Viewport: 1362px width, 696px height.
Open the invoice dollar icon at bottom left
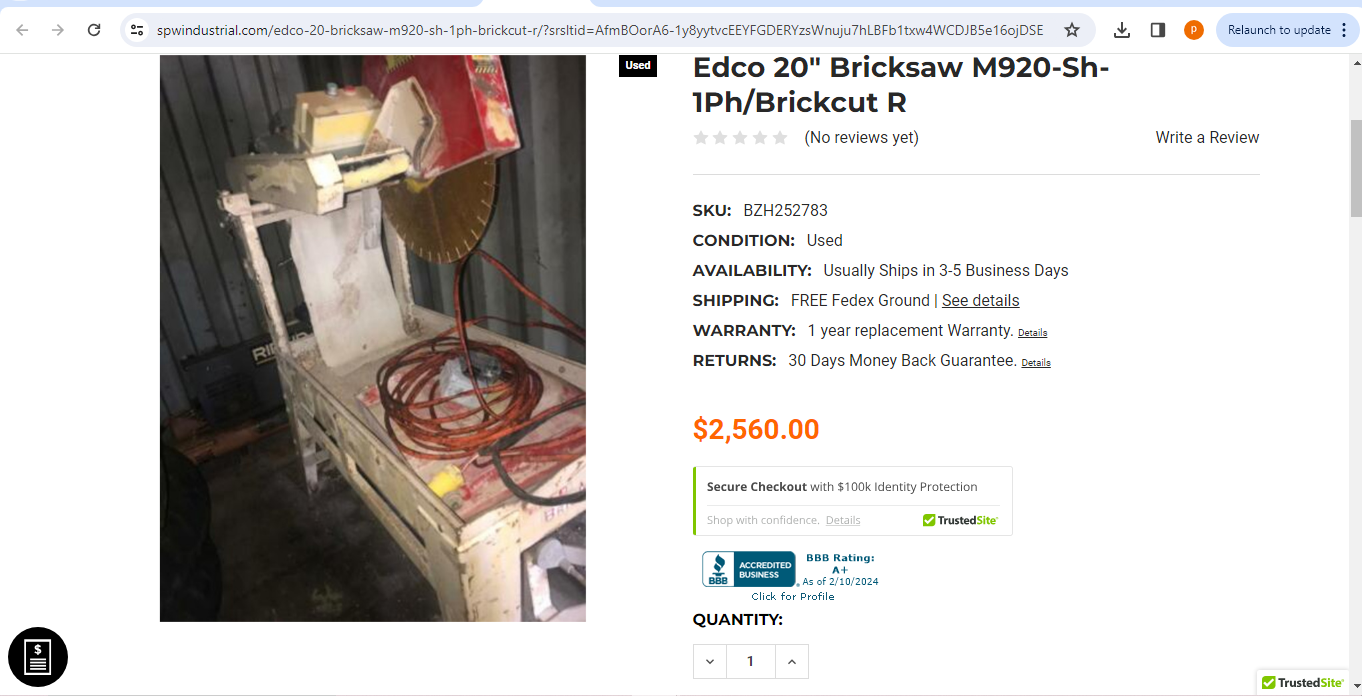pyautogui.click(x=38, y=657)
